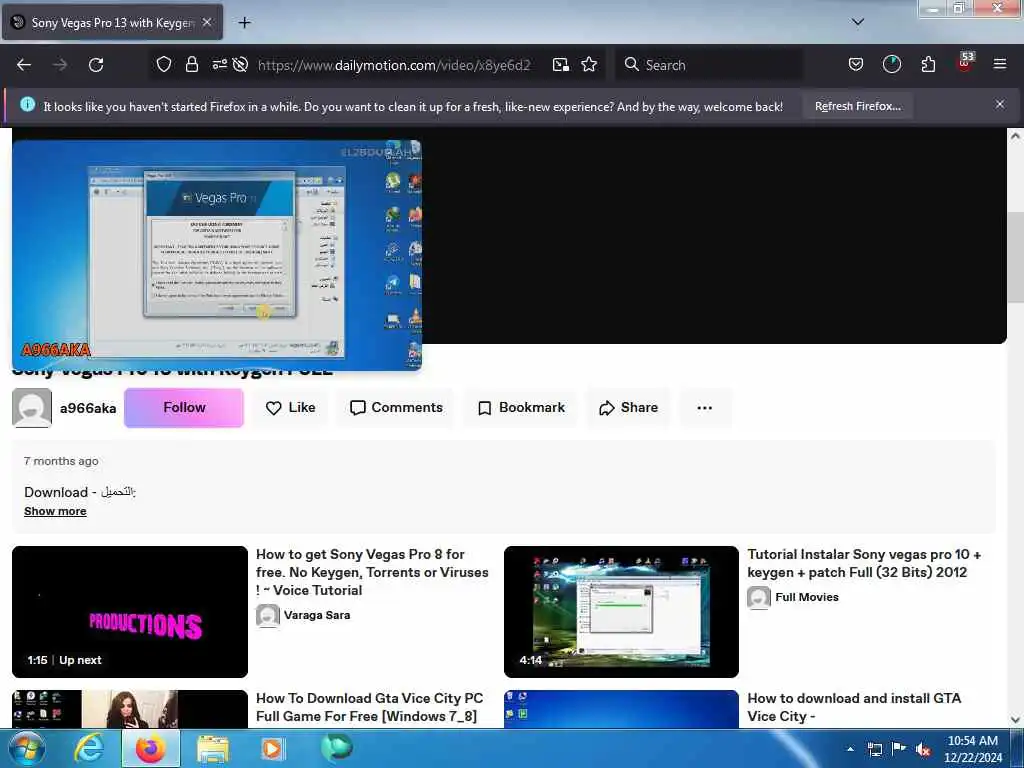The width and height of the screenshot is (1024, 768).
Task: Open the media player taskbar icon
Action: [x=272, y=749]
